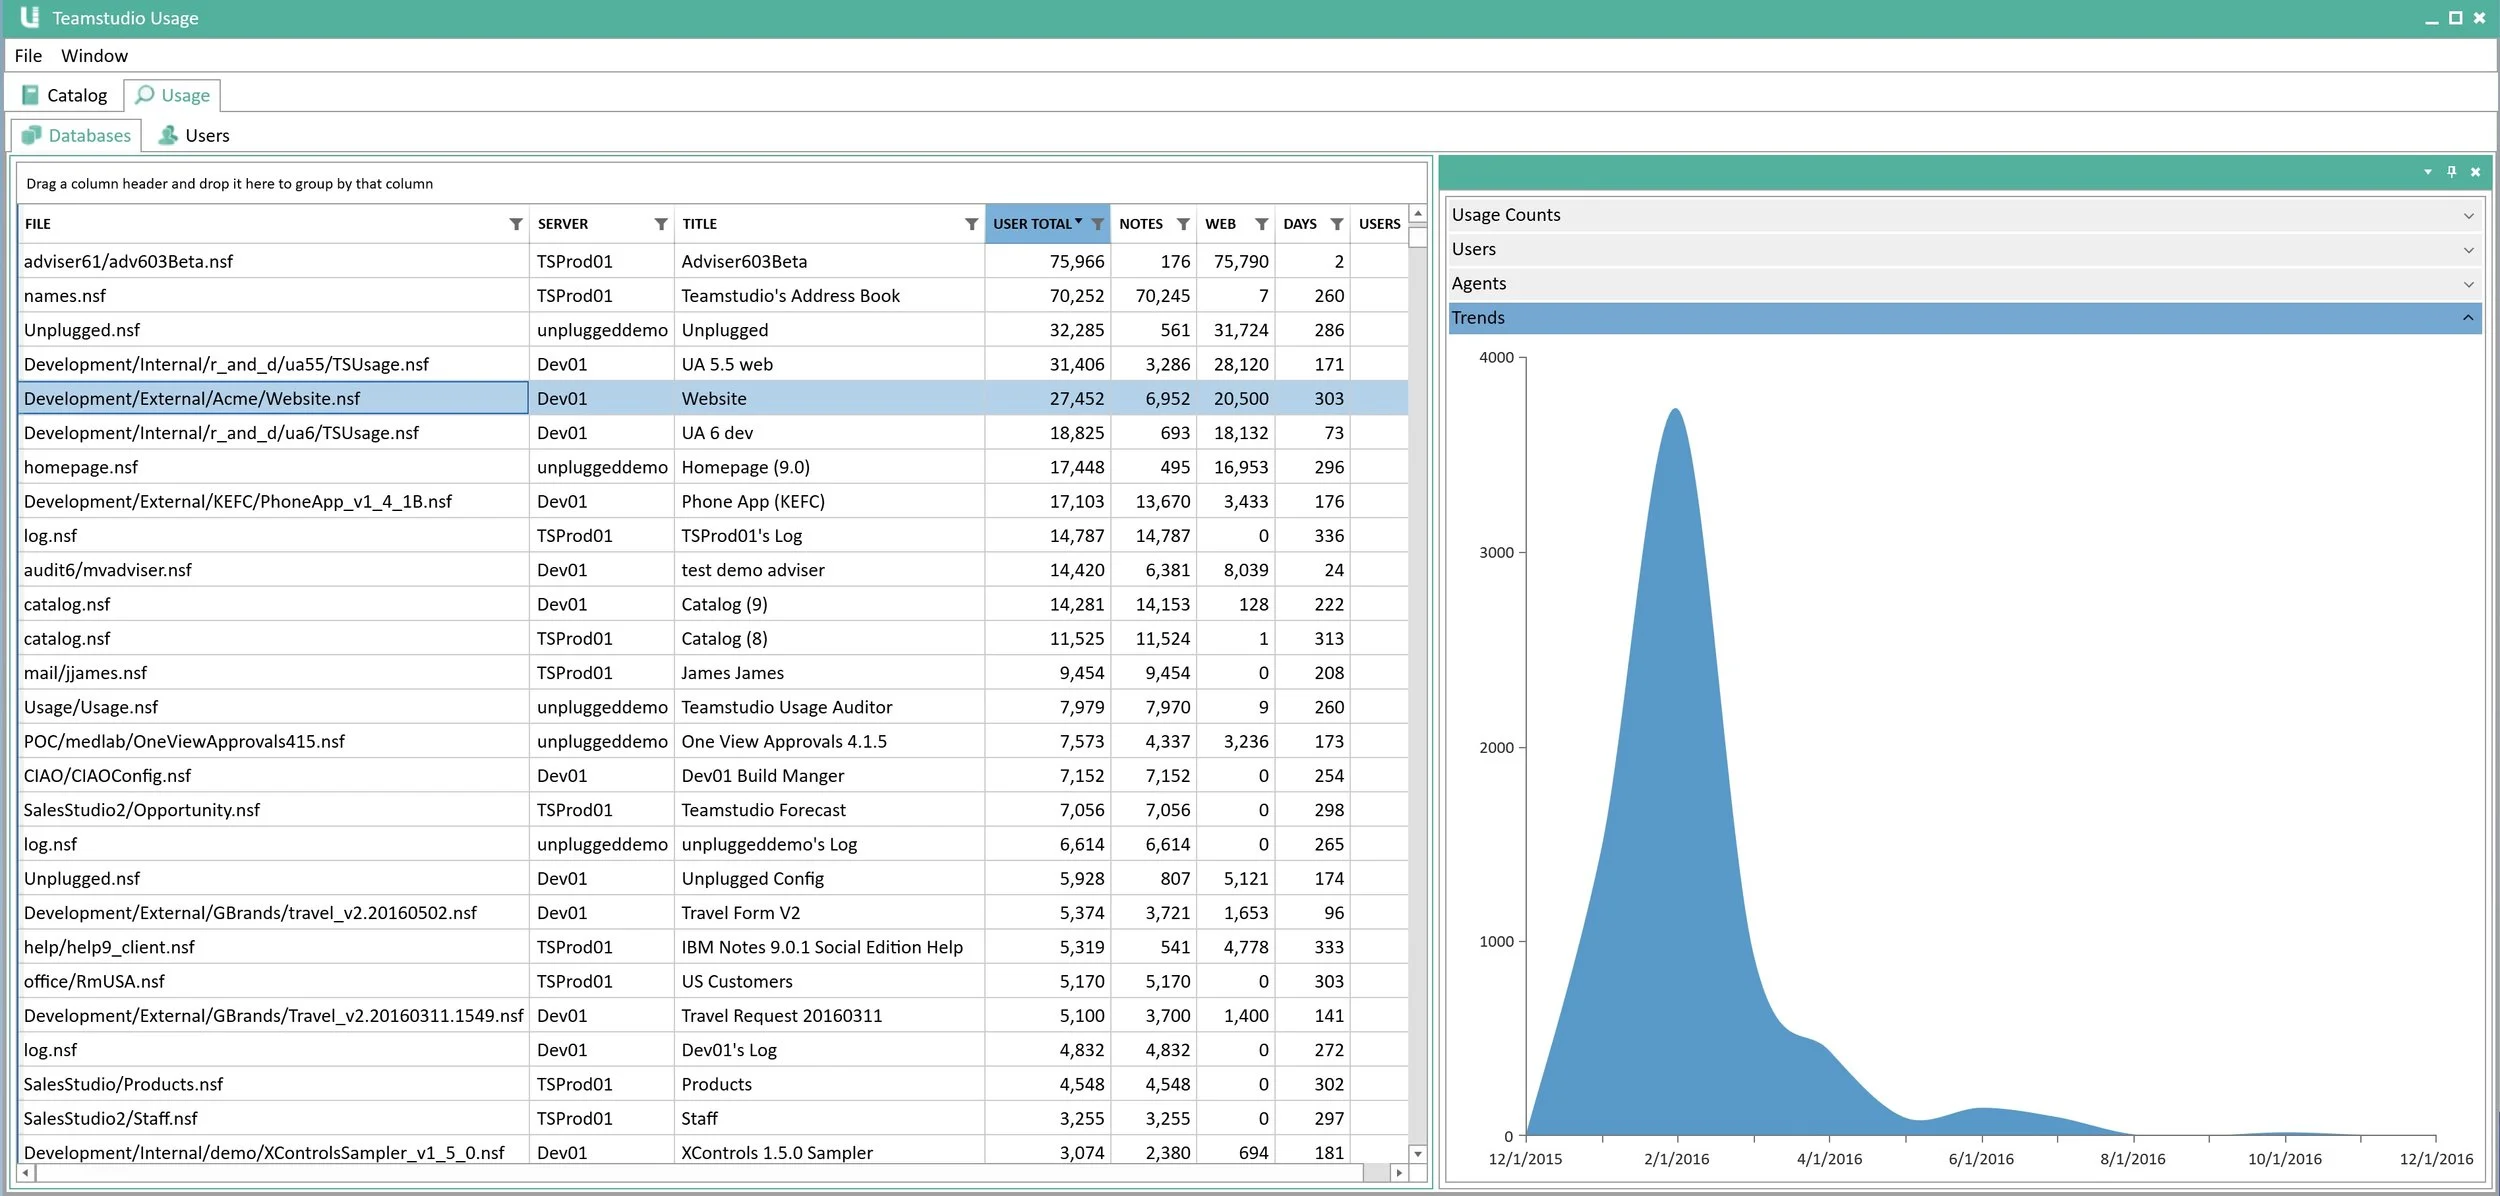
Task: Click the Trends chart blue area peak
Action: tap(1675, 420)
